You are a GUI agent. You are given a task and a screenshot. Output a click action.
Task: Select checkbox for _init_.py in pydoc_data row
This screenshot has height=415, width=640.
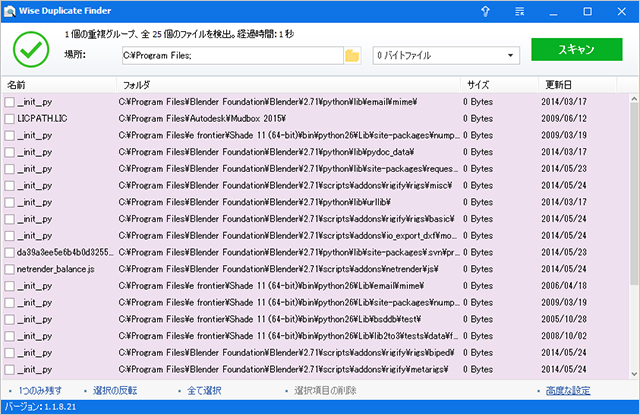click(9, 152)
